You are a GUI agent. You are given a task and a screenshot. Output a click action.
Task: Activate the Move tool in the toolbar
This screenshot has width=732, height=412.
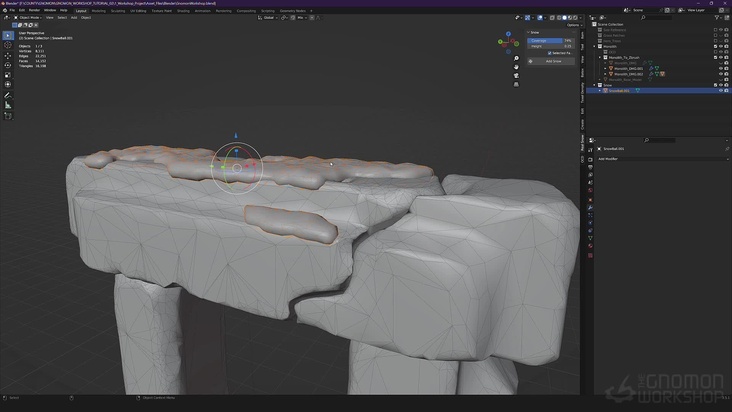pos(8,56)
